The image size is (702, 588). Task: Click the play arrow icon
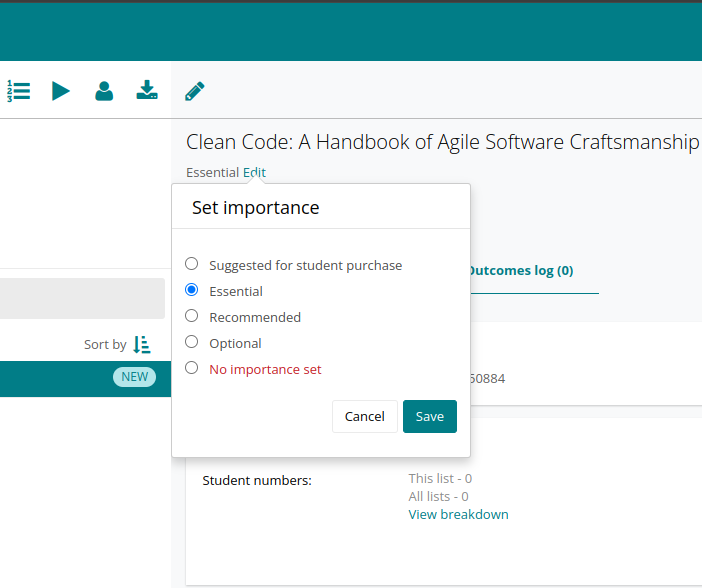point(61,91)
